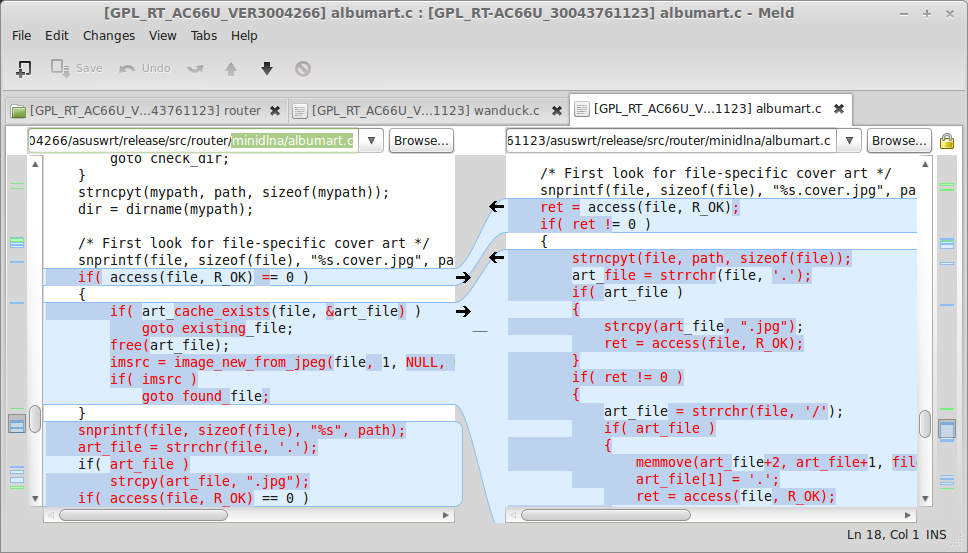The height and width of the screenshot is (553, 968).
Task: Click 'goto existing_file;' in left pane
Action: pos(218,328)
